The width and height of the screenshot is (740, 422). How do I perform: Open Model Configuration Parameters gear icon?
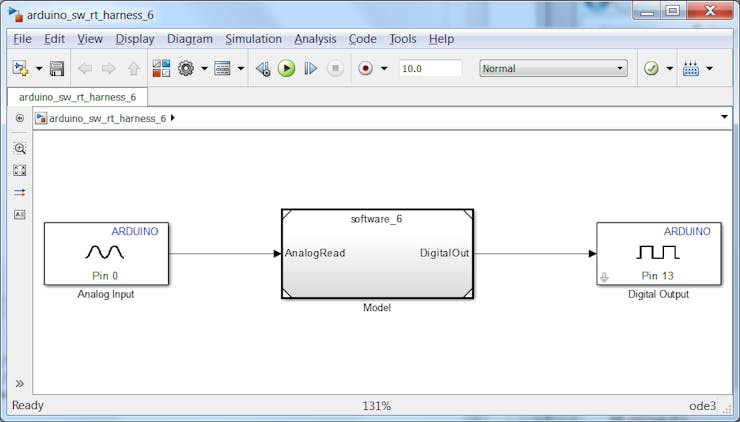coord(186,69)
